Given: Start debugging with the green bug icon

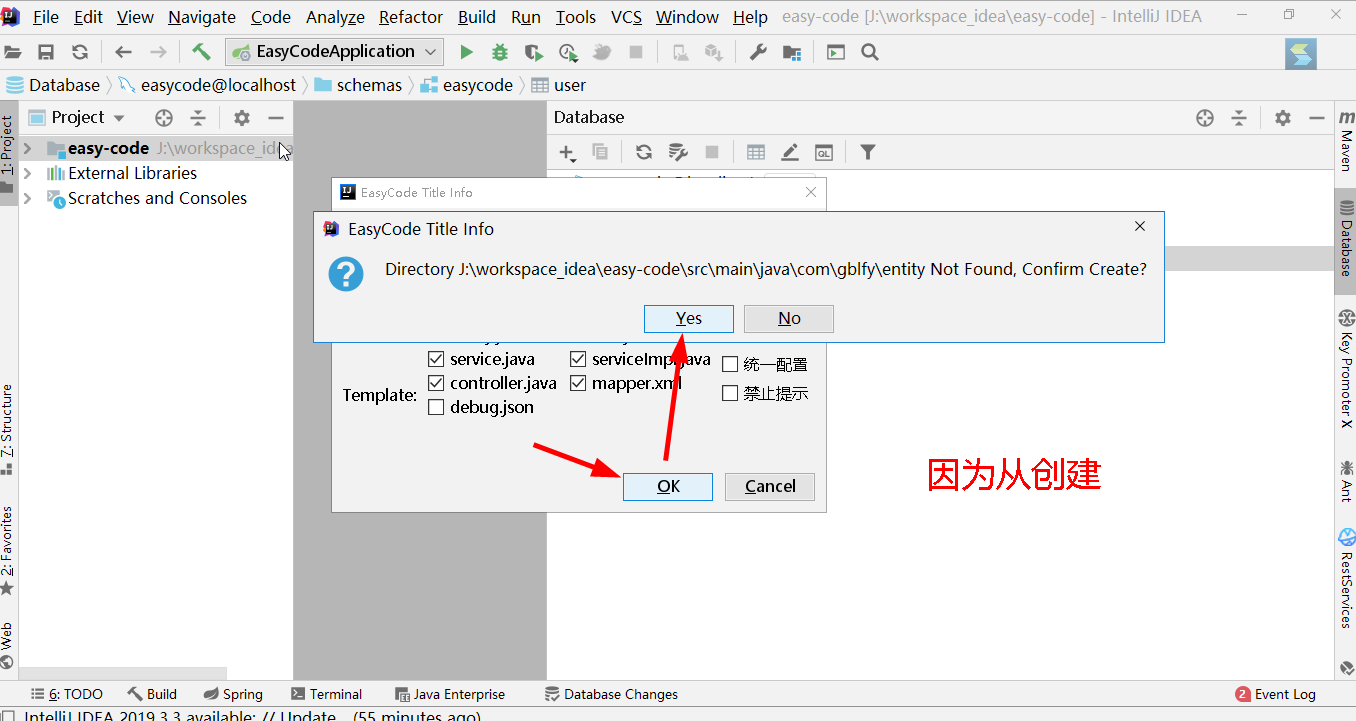Looking at the screenshot, I should click(x=500, y=52).
